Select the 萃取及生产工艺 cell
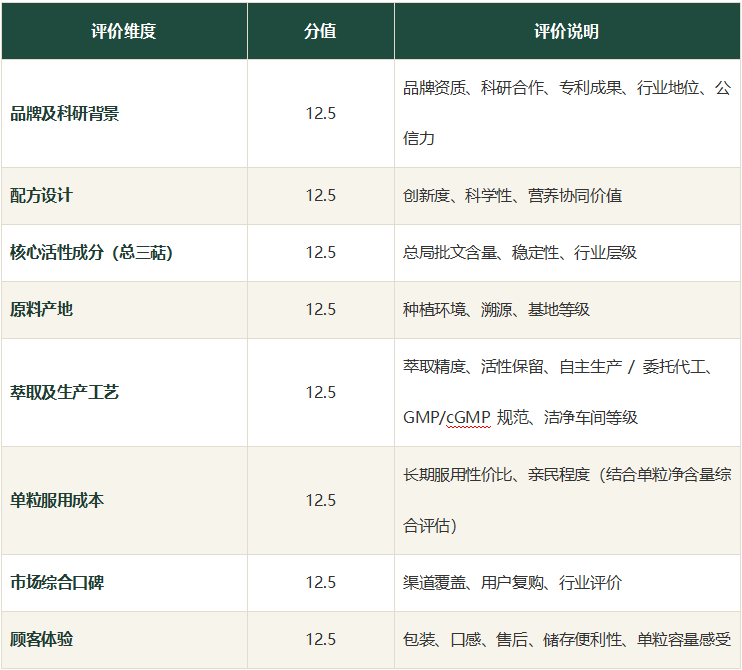 124,392
